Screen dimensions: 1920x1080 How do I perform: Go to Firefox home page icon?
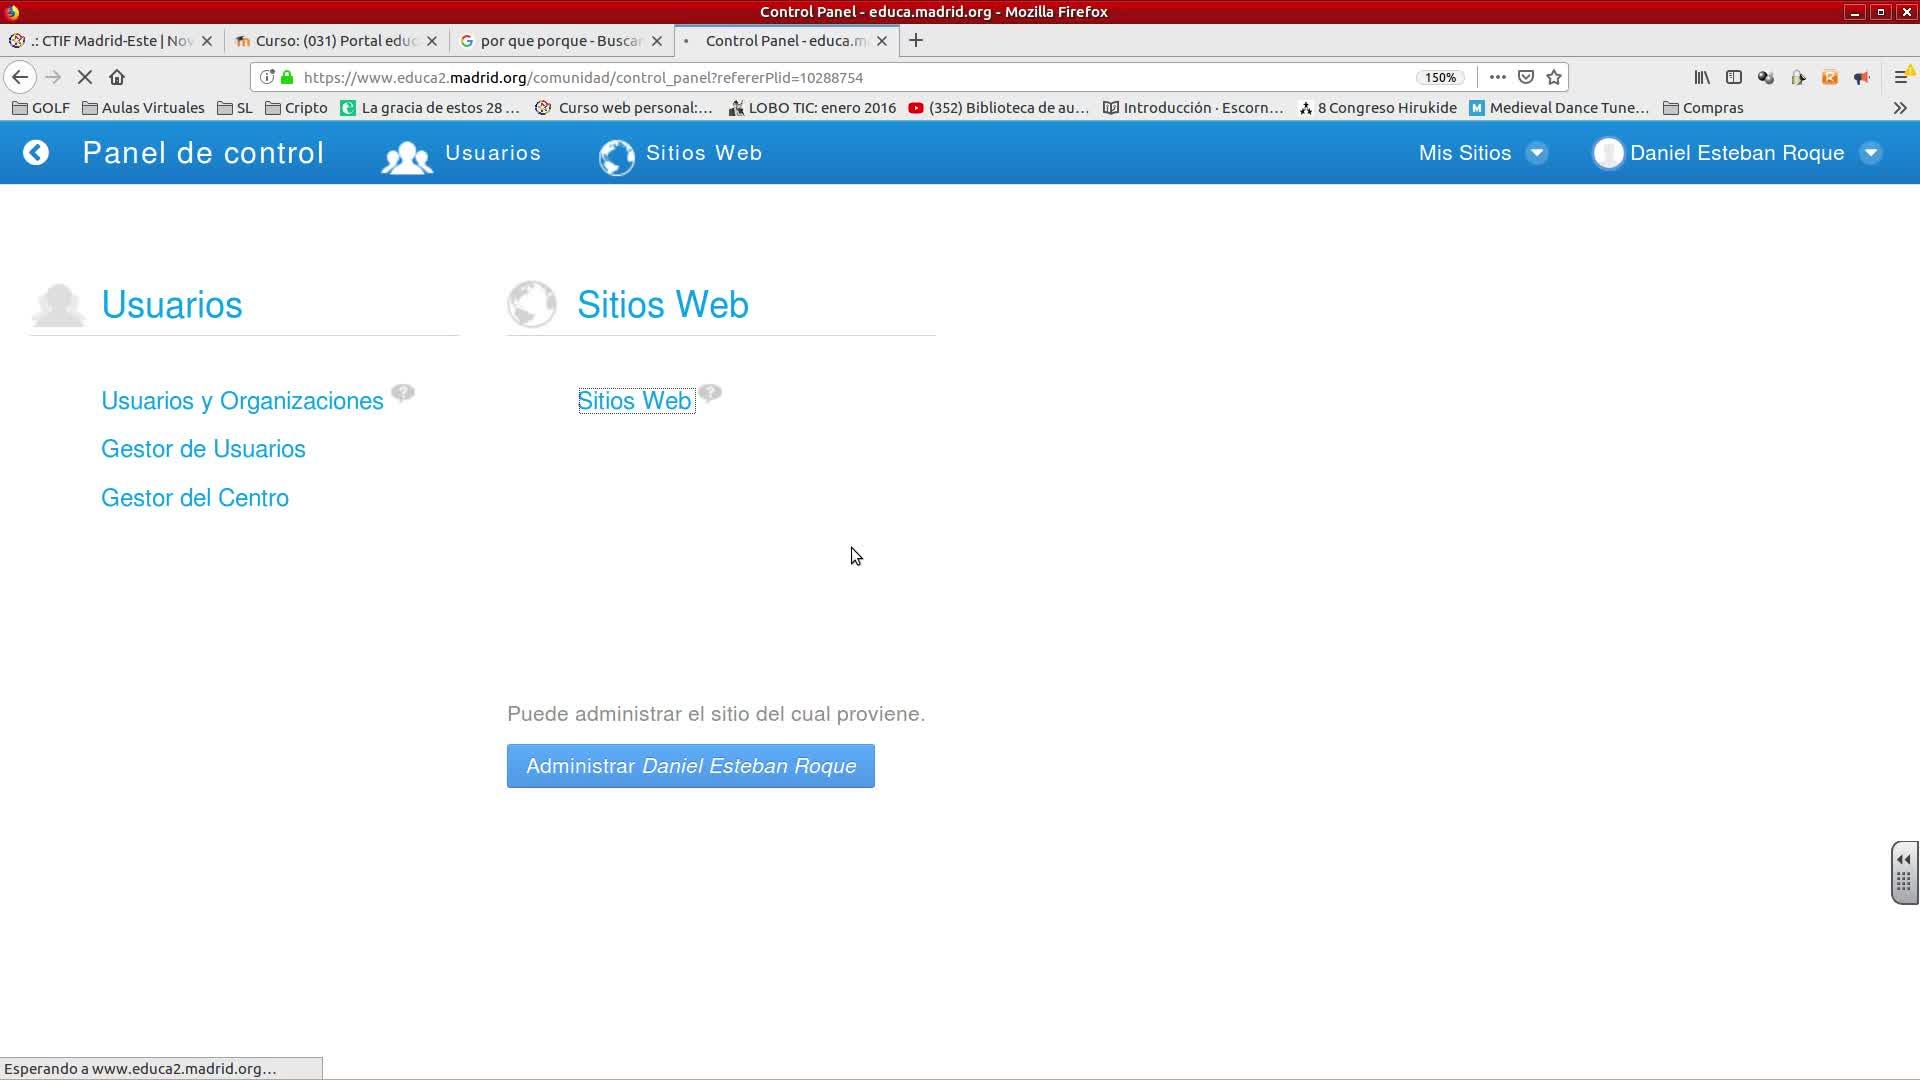pyautogui.click(x=117, y=77)
